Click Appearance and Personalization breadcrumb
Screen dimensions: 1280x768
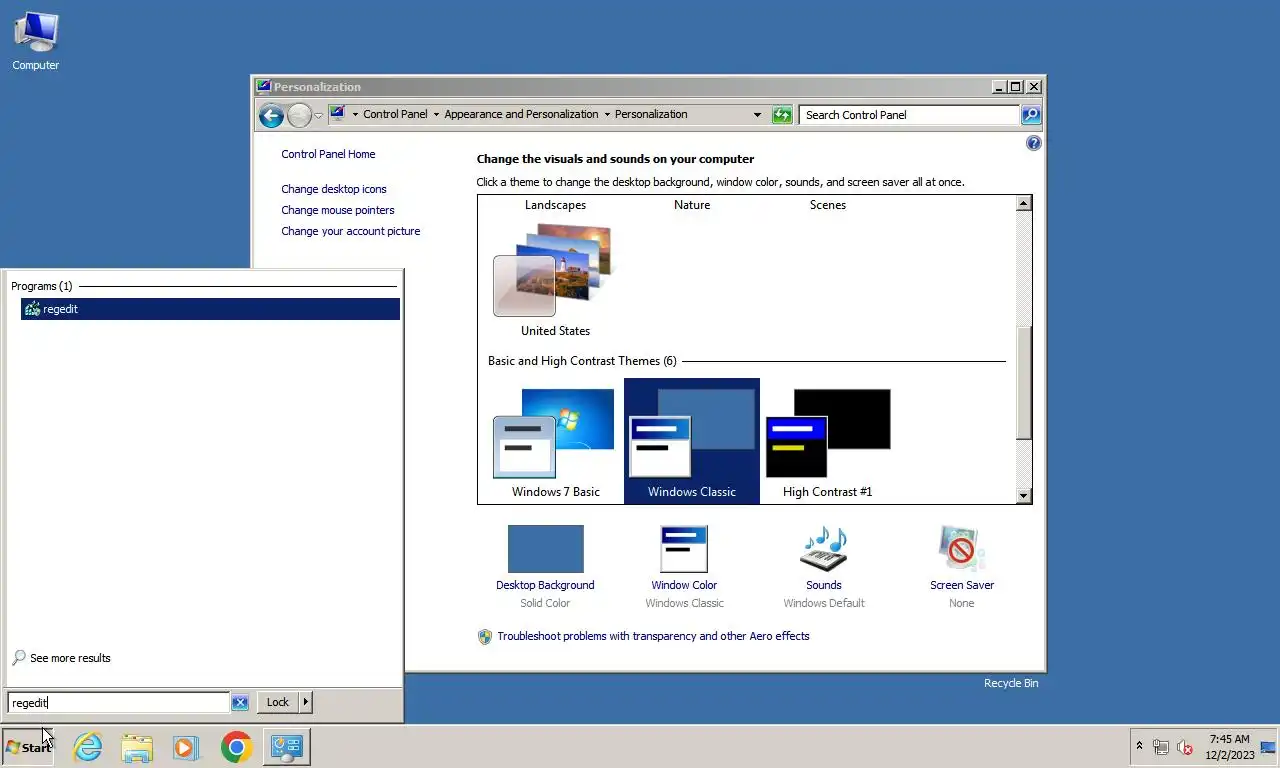[x=521, y=114]
